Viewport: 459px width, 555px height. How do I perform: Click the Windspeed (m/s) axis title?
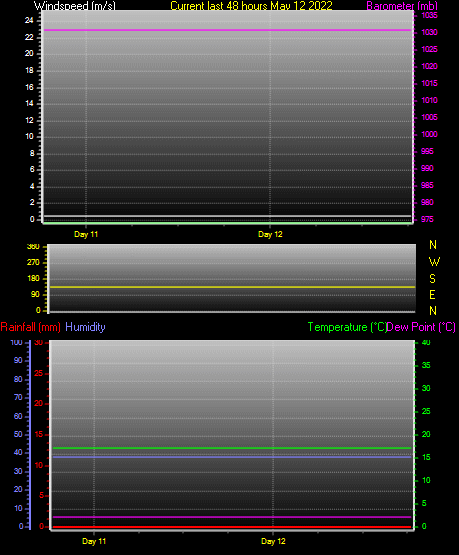click(75, 6)
